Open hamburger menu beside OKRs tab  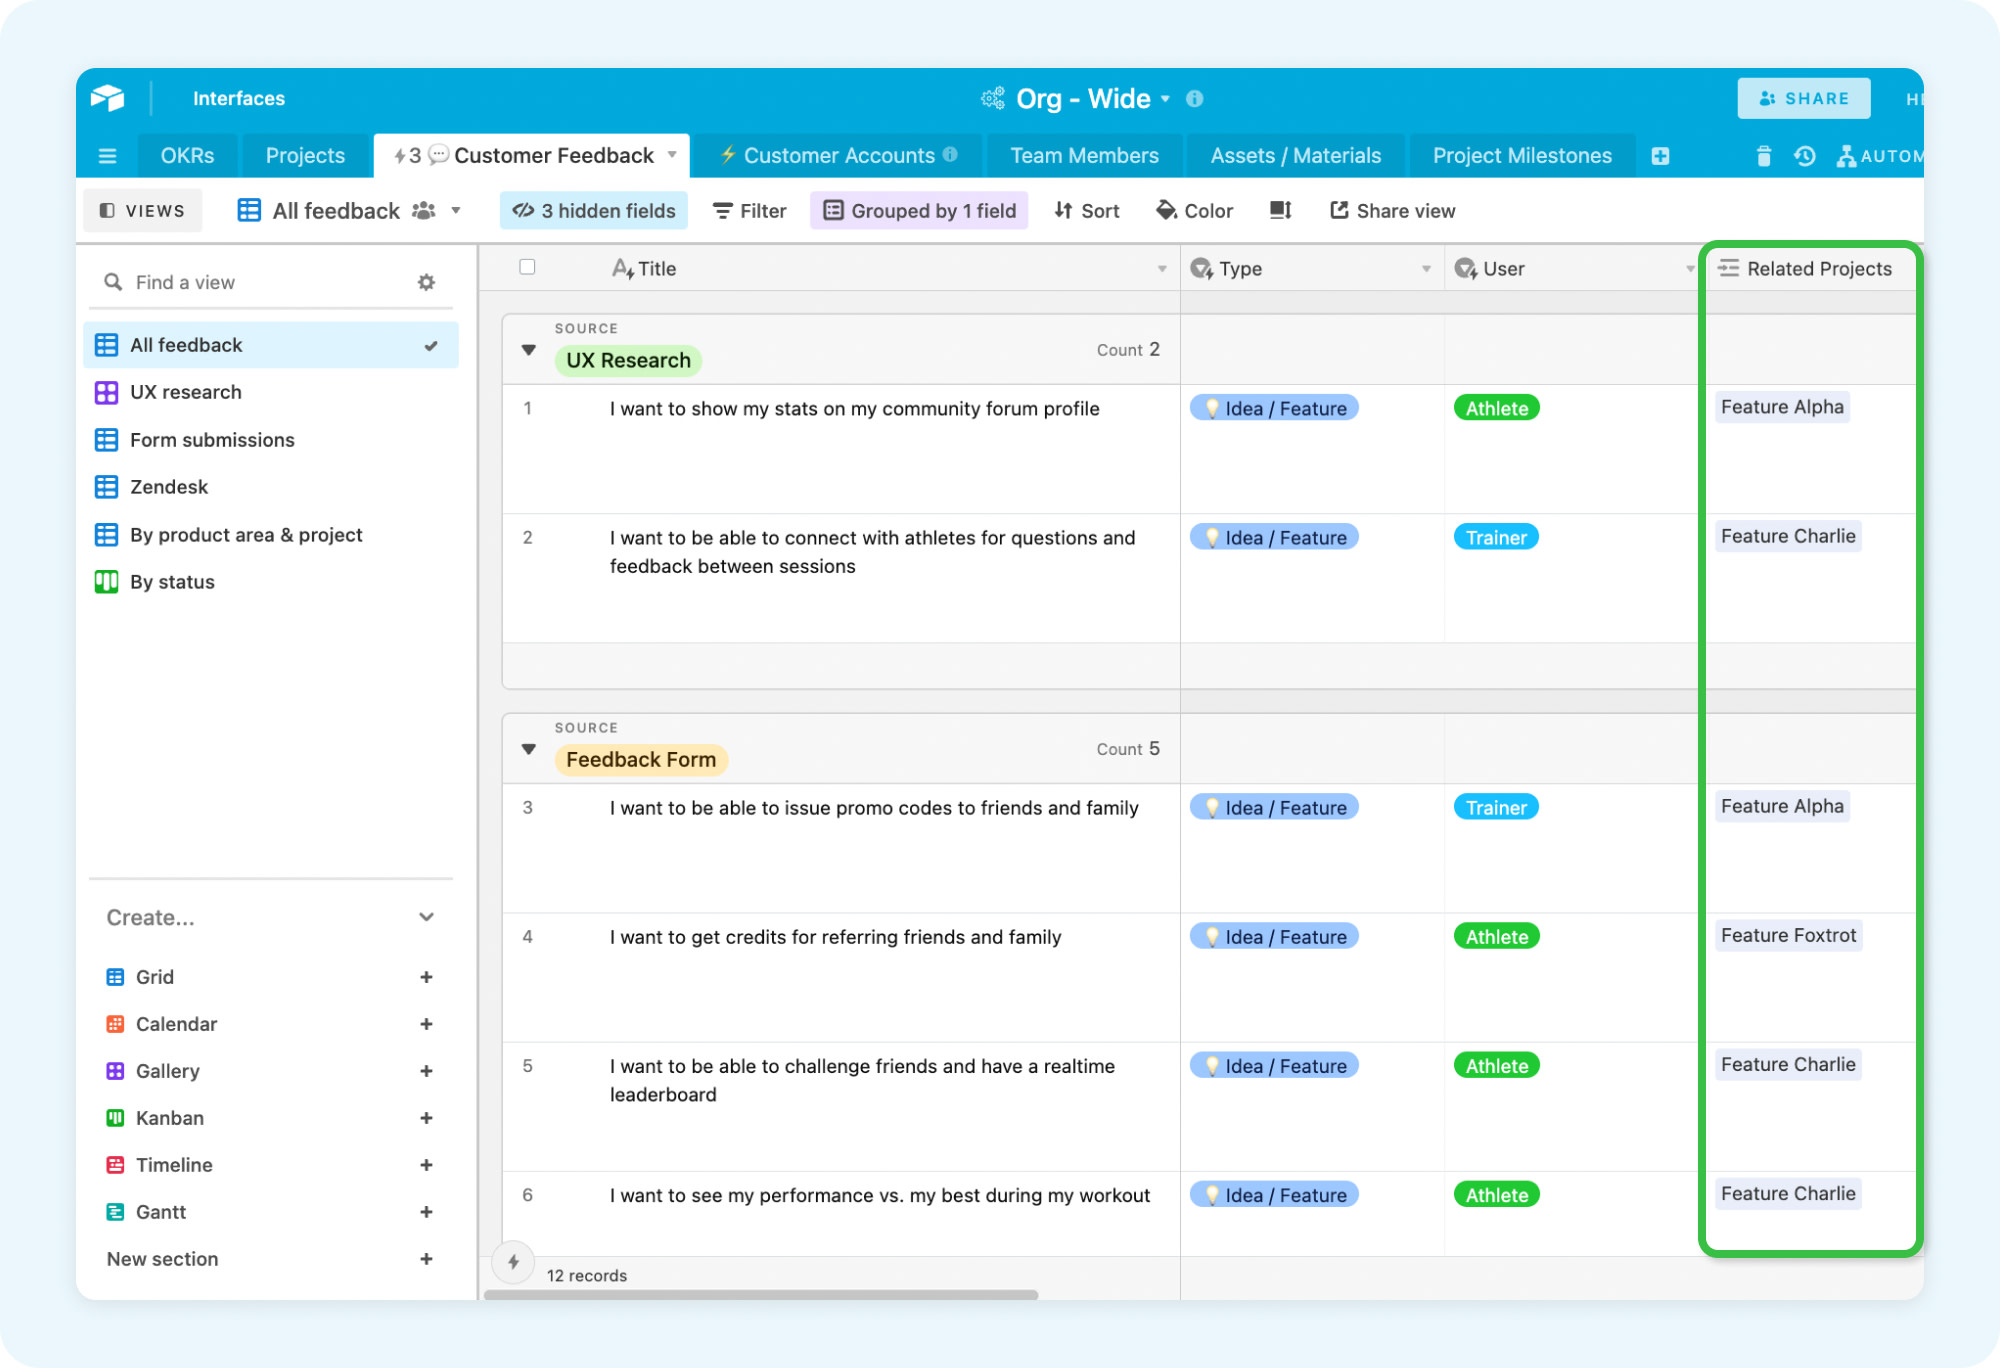(x=108, y=156)
